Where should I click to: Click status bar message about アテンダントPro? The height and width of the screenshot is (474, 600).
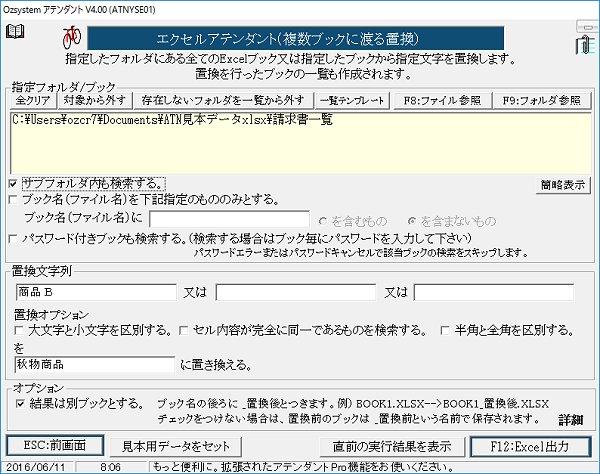[303, 467]
